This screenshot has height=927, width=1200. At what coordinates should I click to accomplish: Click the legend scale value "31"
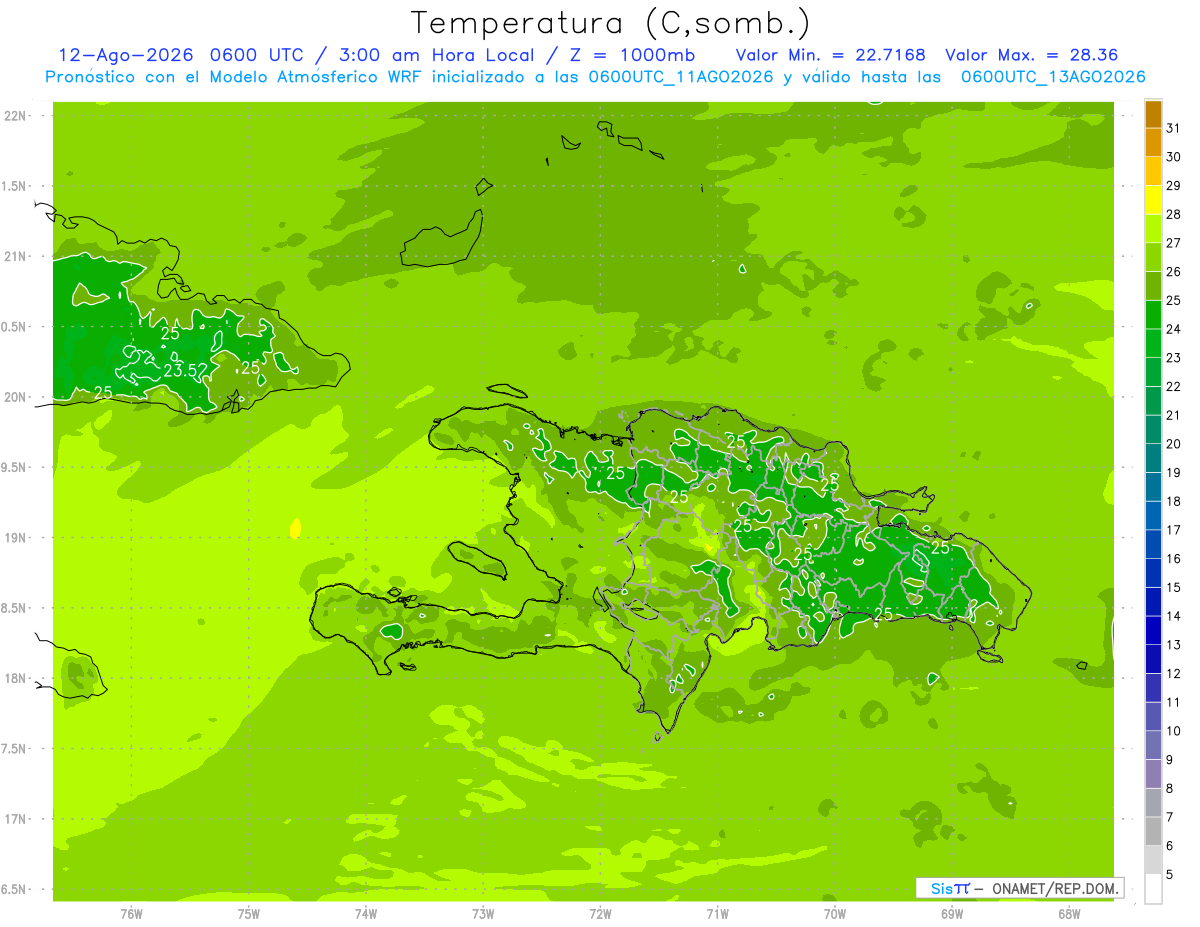(1173, 128)
